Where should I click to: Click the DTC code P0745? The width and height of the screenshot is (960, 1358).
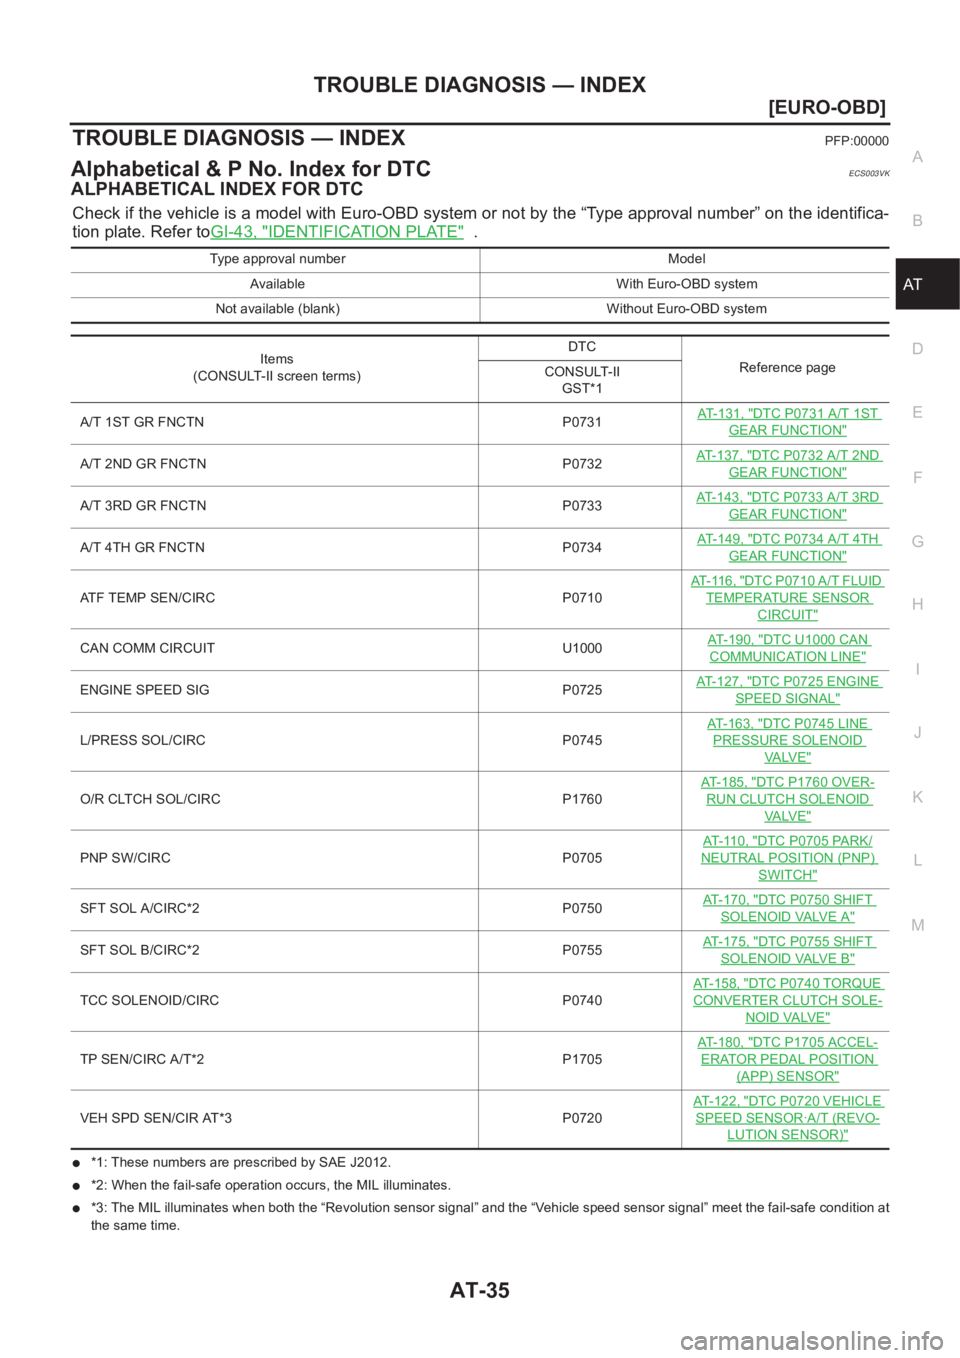pos(582,741)
